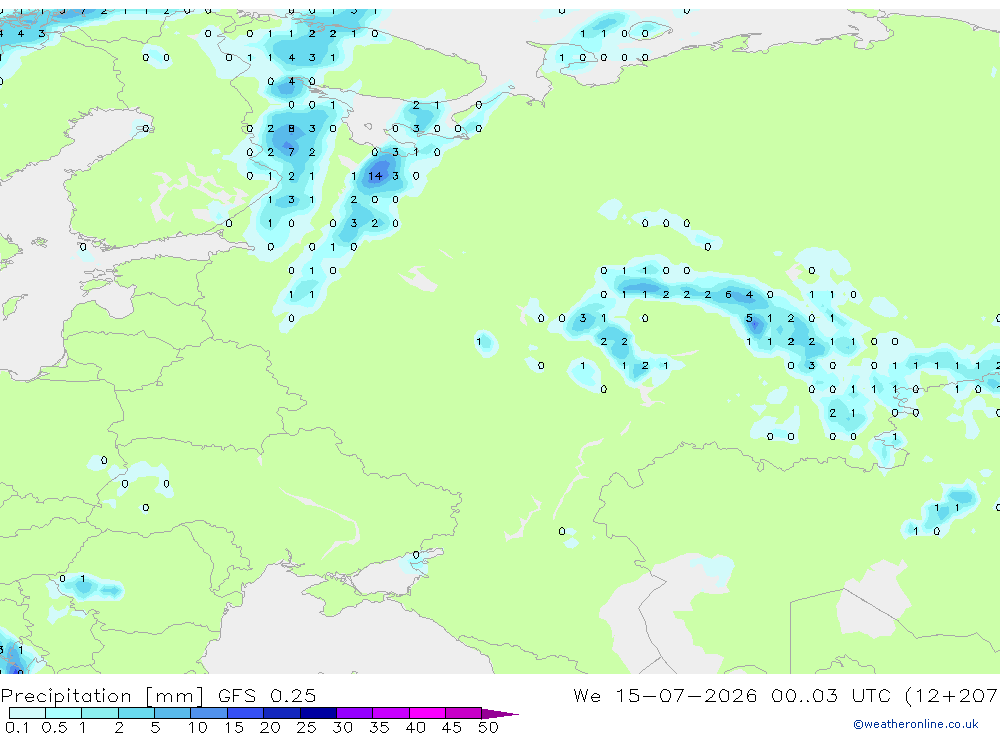Click the '40' label on the legend scale
This screenshot has height=733, width=1000.
pyautogui.click(x=415, y=727)
